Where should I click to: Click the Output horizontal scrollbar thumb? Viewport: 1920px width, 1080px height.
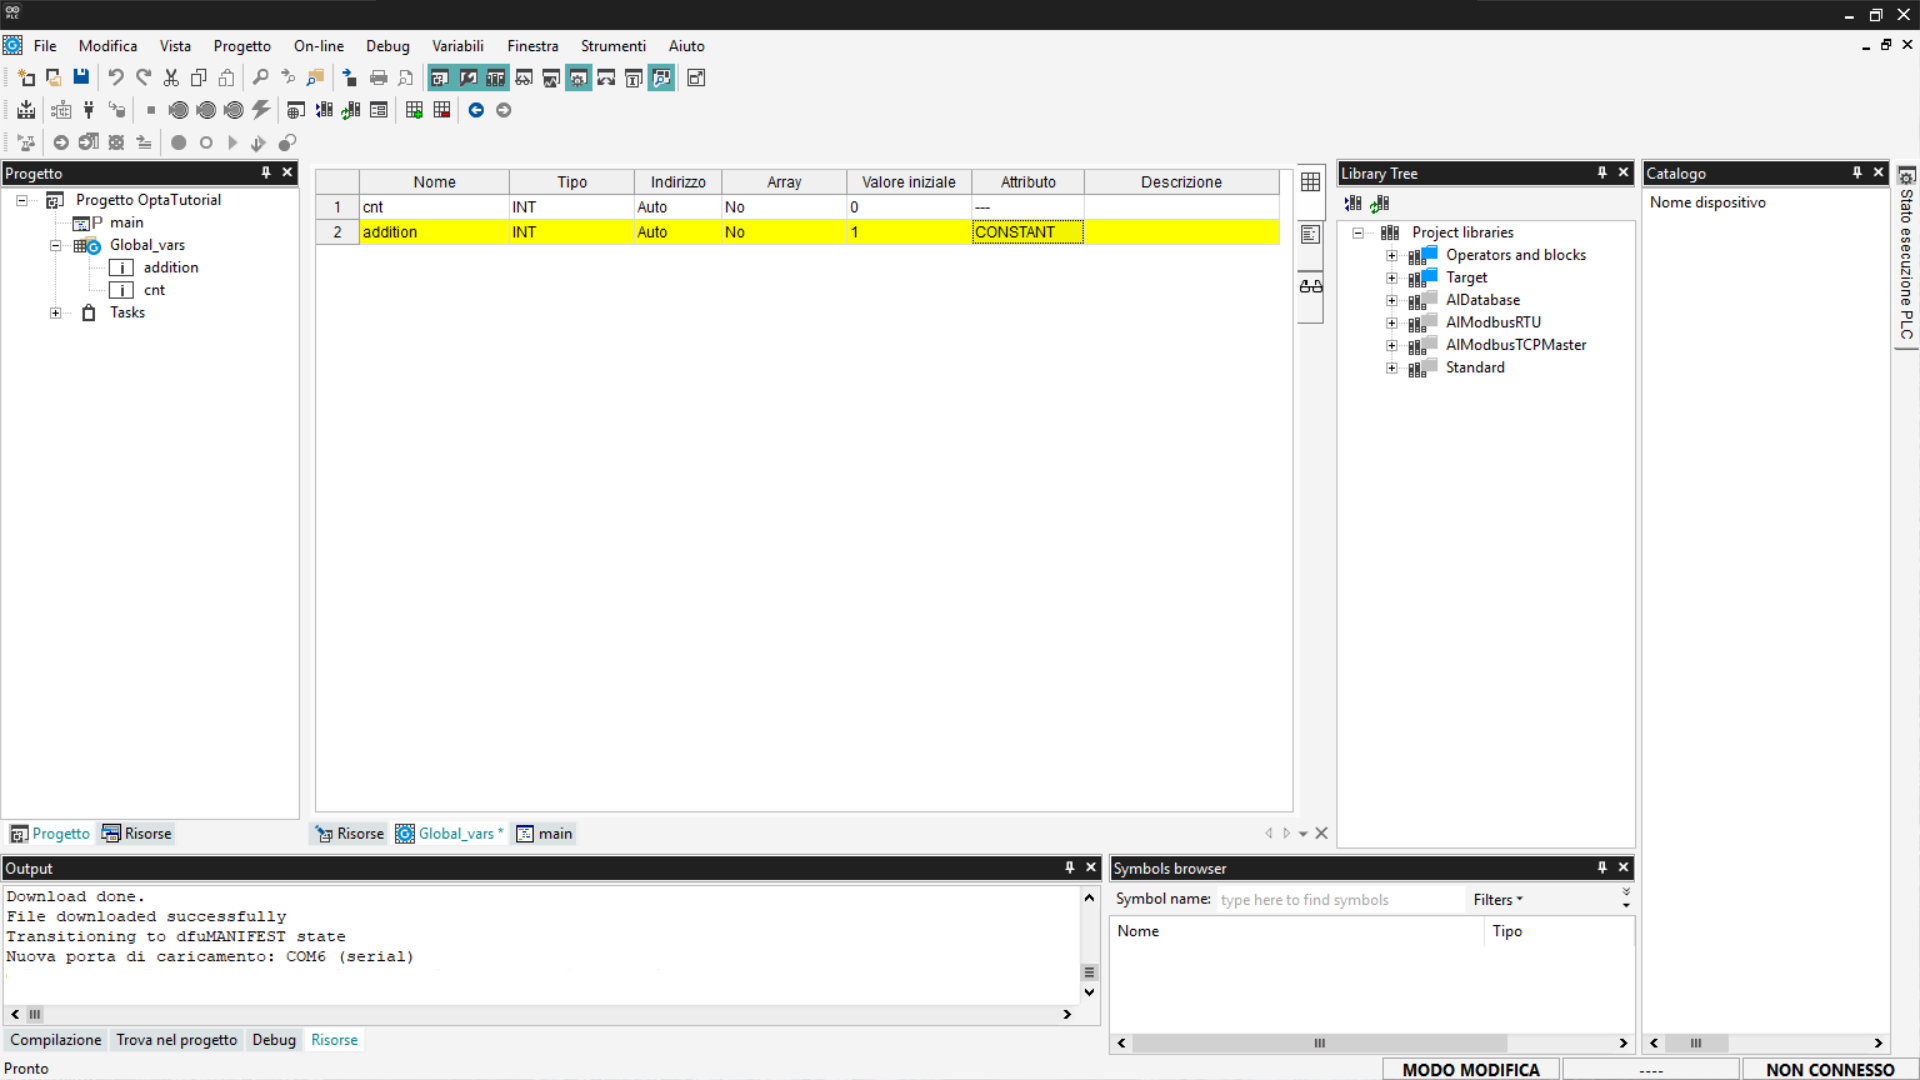[35, 1014]
